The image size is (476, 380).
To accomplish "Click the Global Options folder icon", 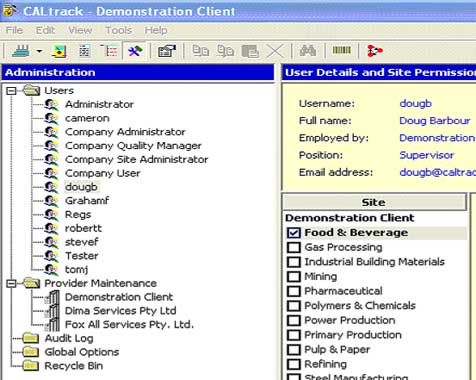I will (31, 352).
